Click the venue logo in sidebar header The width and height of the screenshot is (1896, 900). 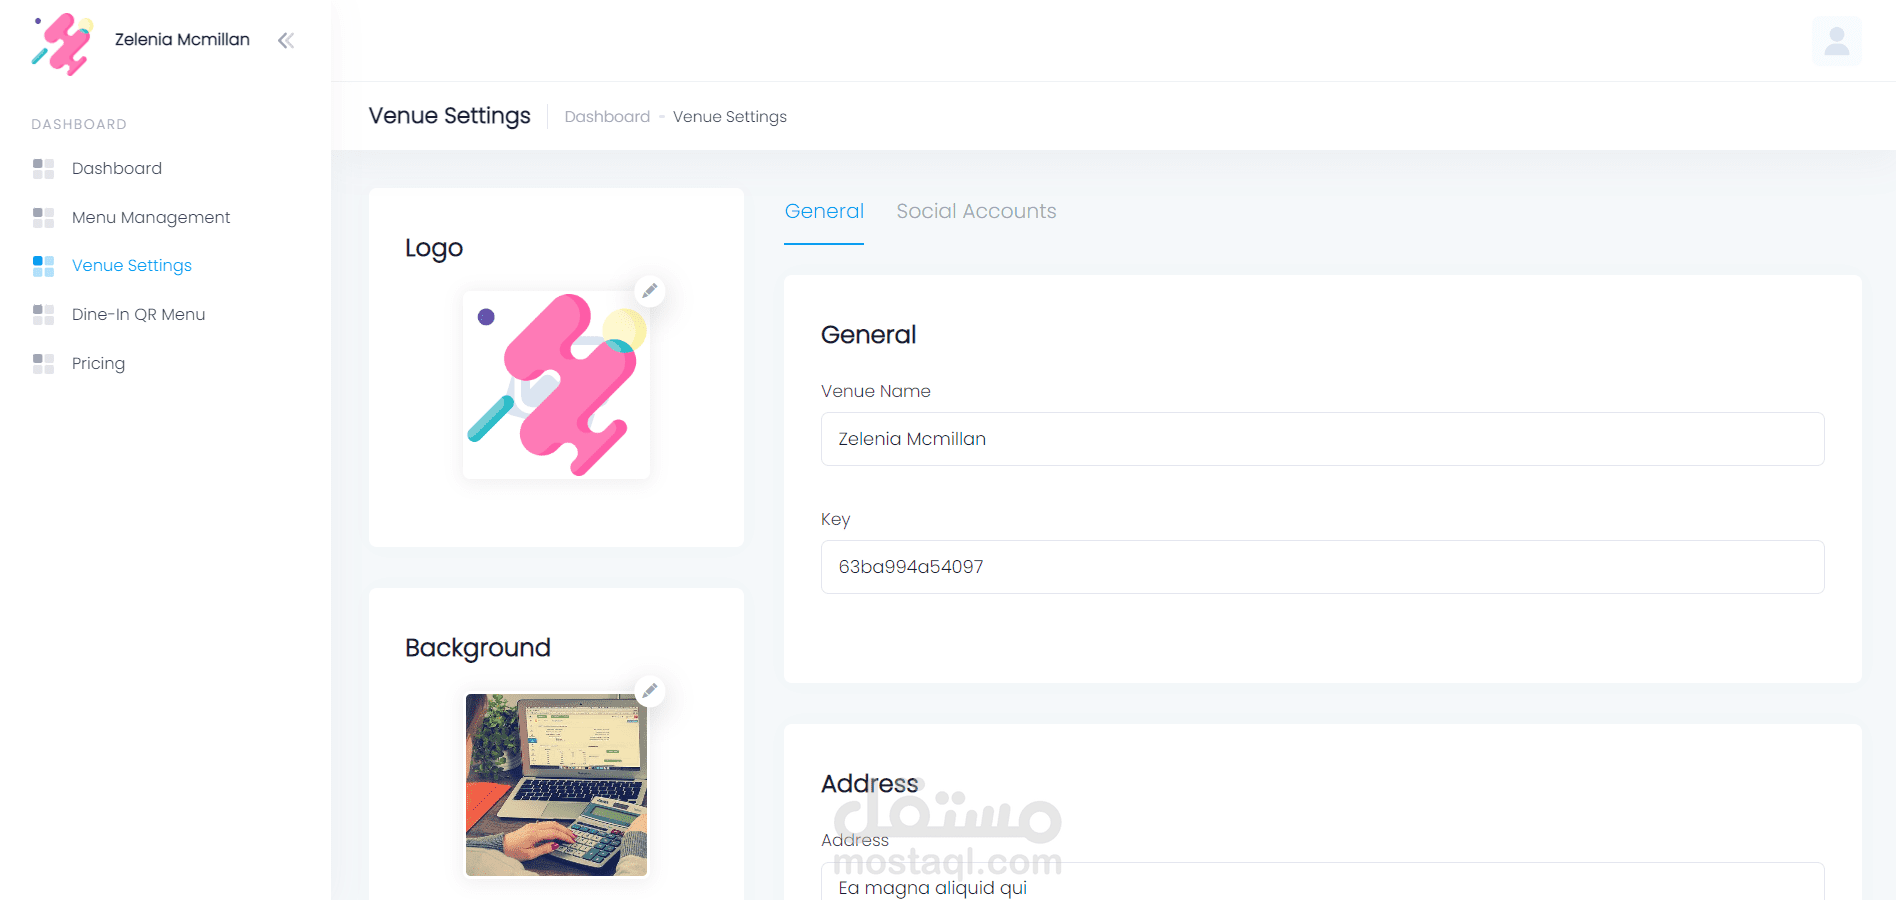(62, 43)
